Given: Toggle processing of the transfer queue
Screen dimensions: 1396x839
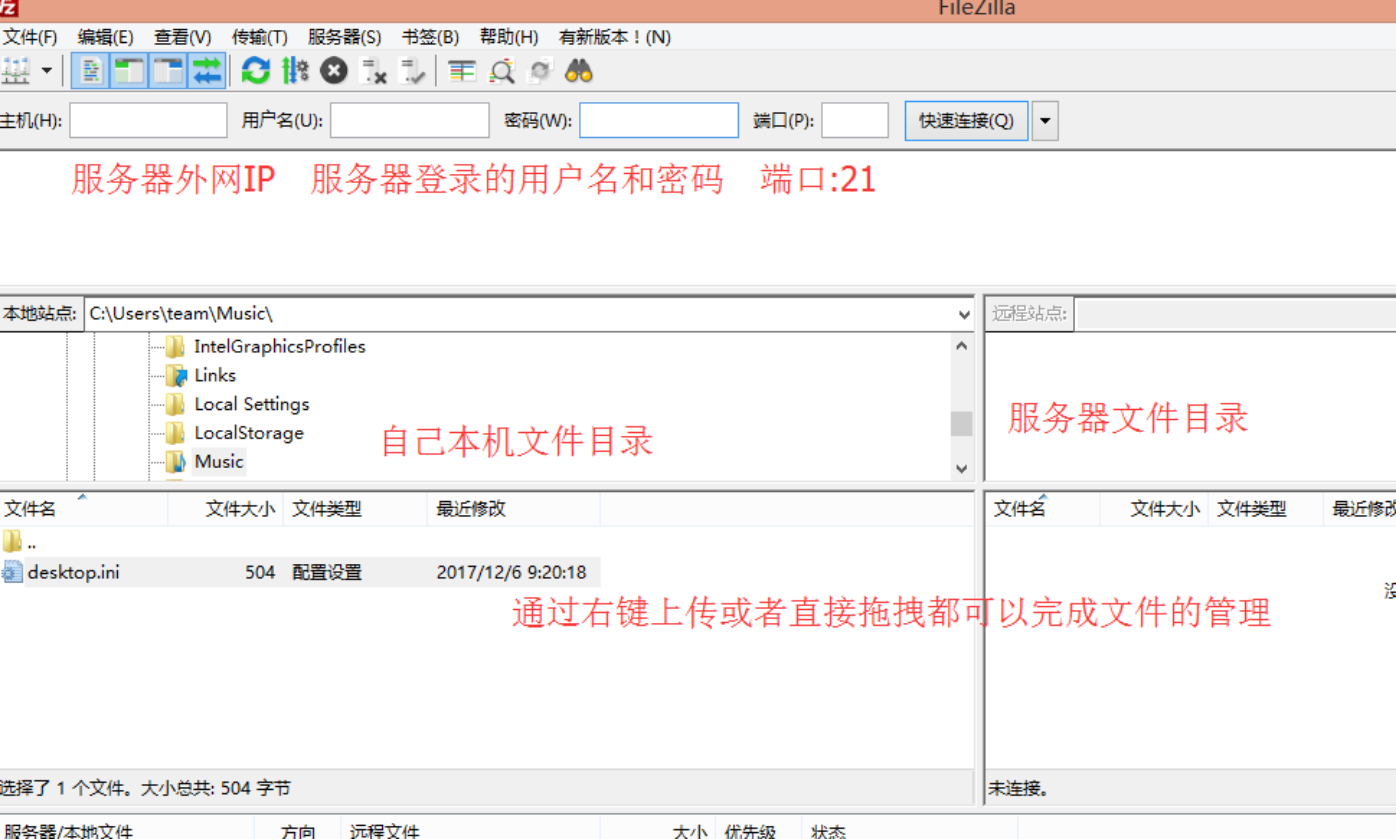Looking at the screenshot, I should click(295, 71).
